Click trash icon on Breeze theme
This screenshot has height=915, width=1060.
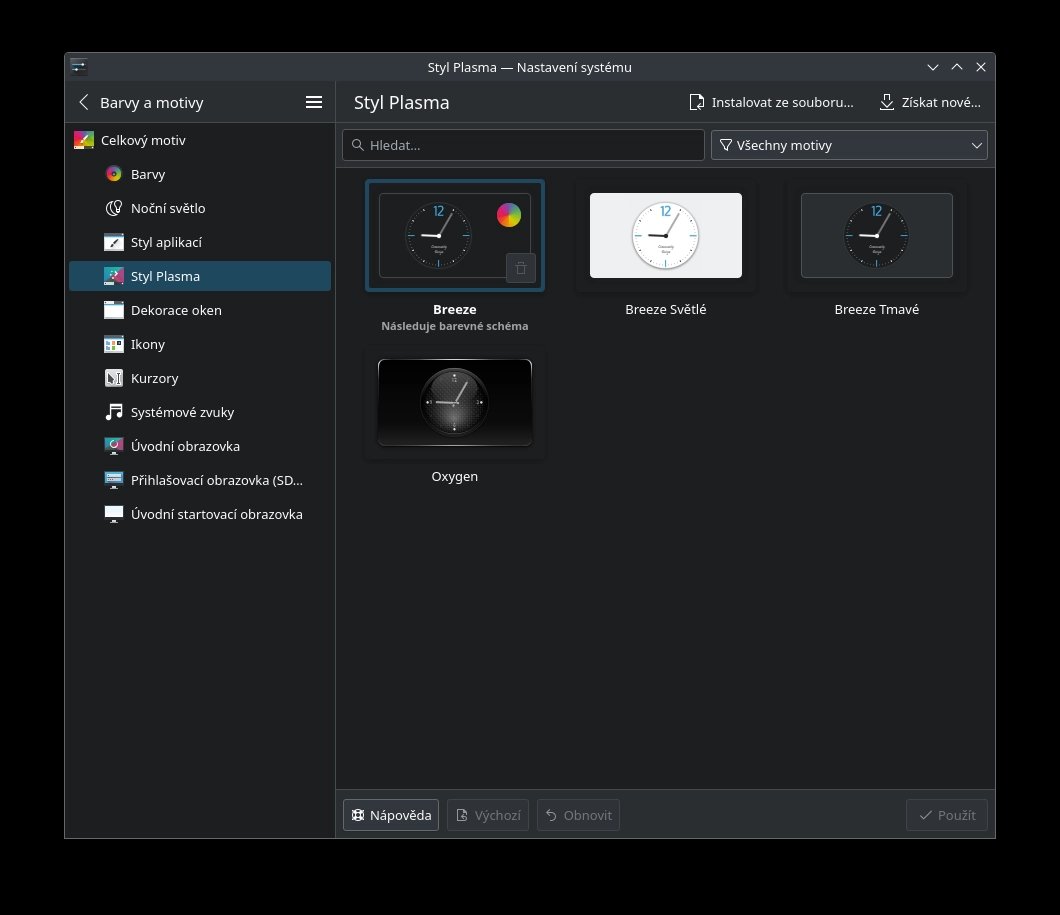coord(521,268)
